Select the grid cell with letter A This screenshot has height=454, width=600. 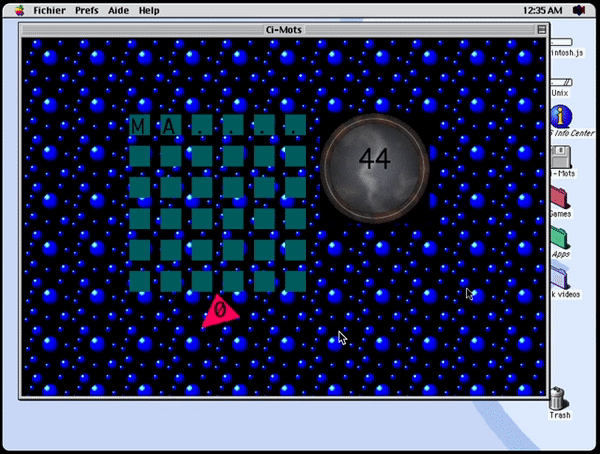coord(171,125)
